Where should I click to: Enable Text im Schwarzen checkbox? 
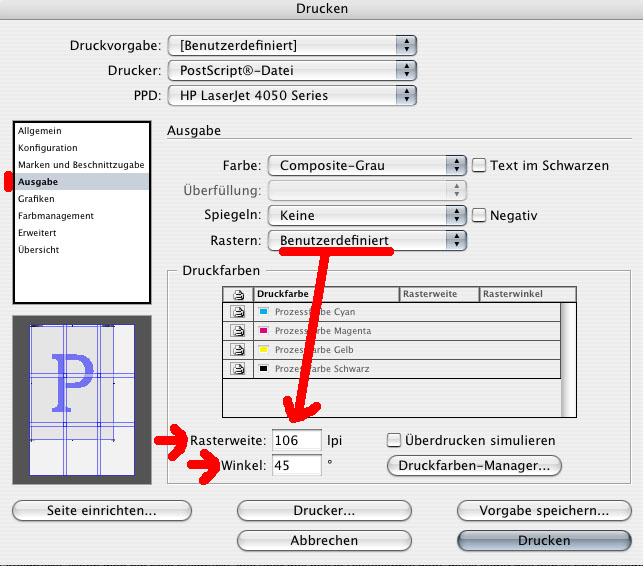(x=479, y=165)
